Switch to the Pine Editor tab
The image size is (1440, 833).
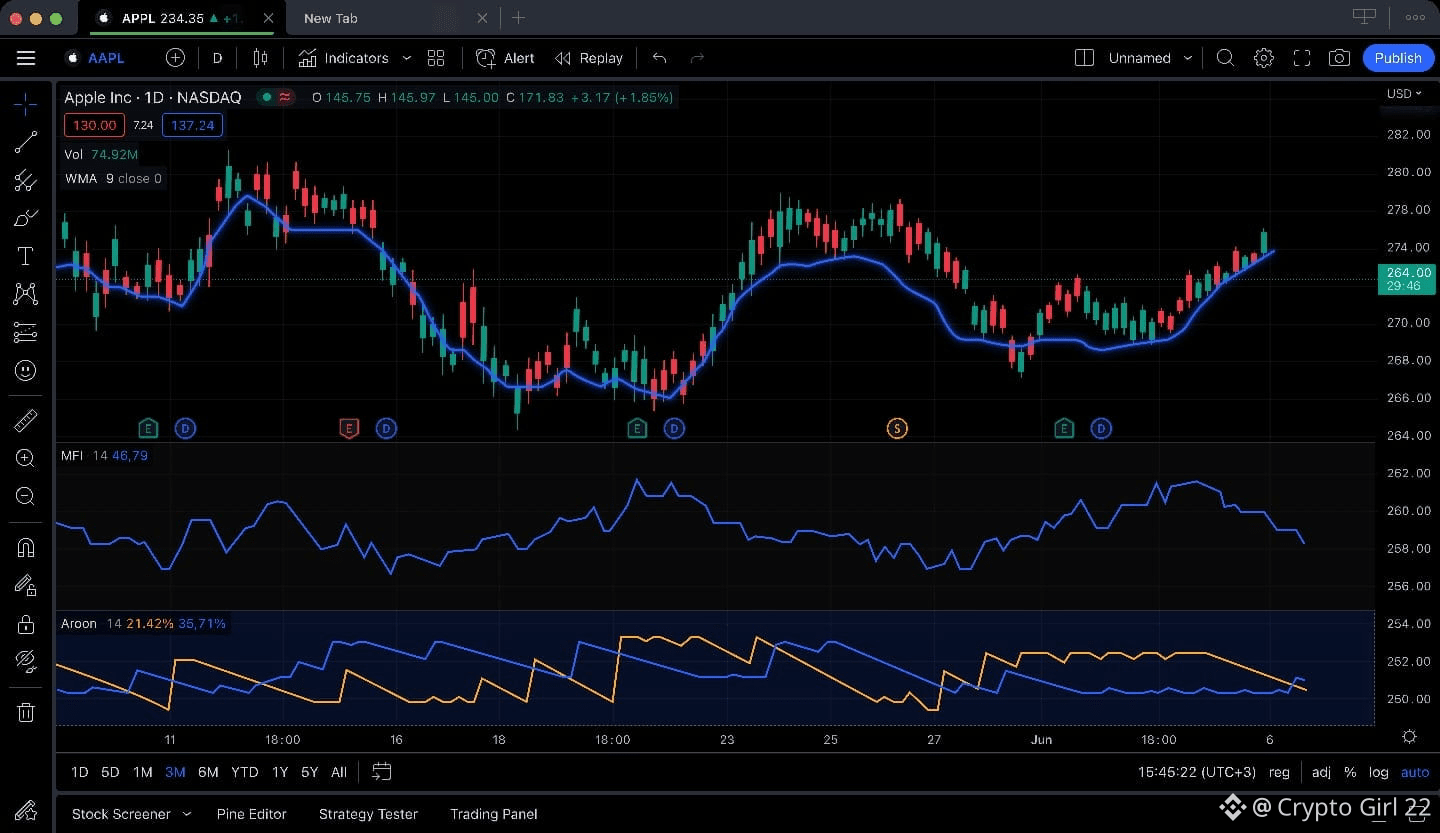point(252,814)
